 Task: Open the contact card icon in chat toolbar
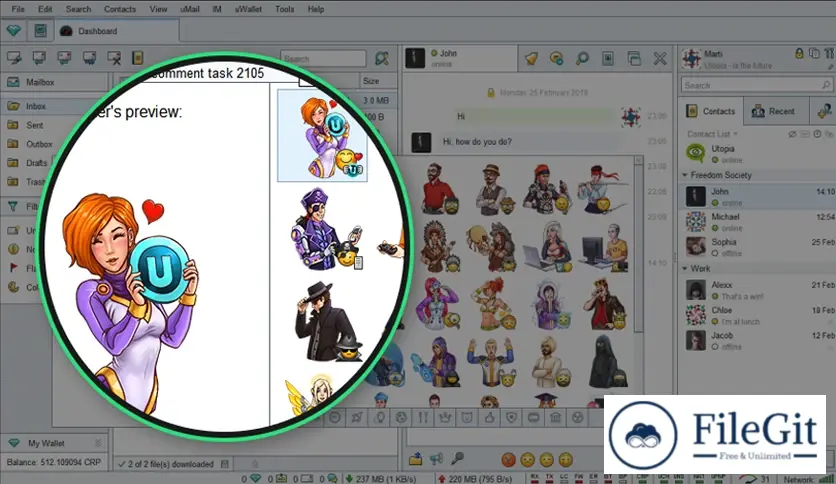[x=608, y=59]
